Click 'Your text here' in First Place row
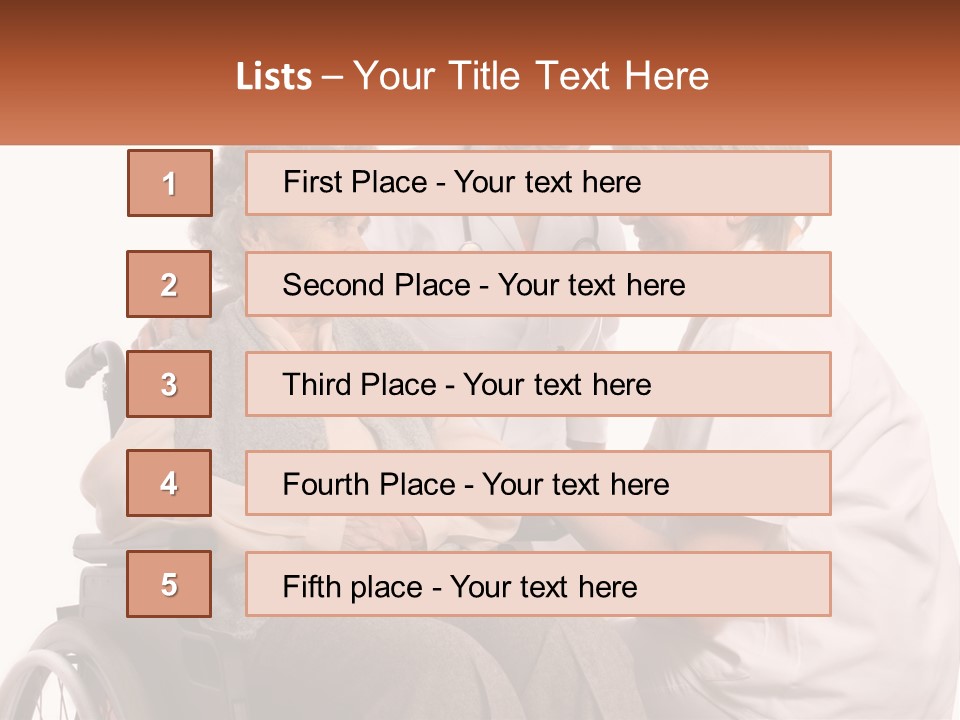Image resolution: width=960 pixels, height=720 pixels. click(547, 182)
